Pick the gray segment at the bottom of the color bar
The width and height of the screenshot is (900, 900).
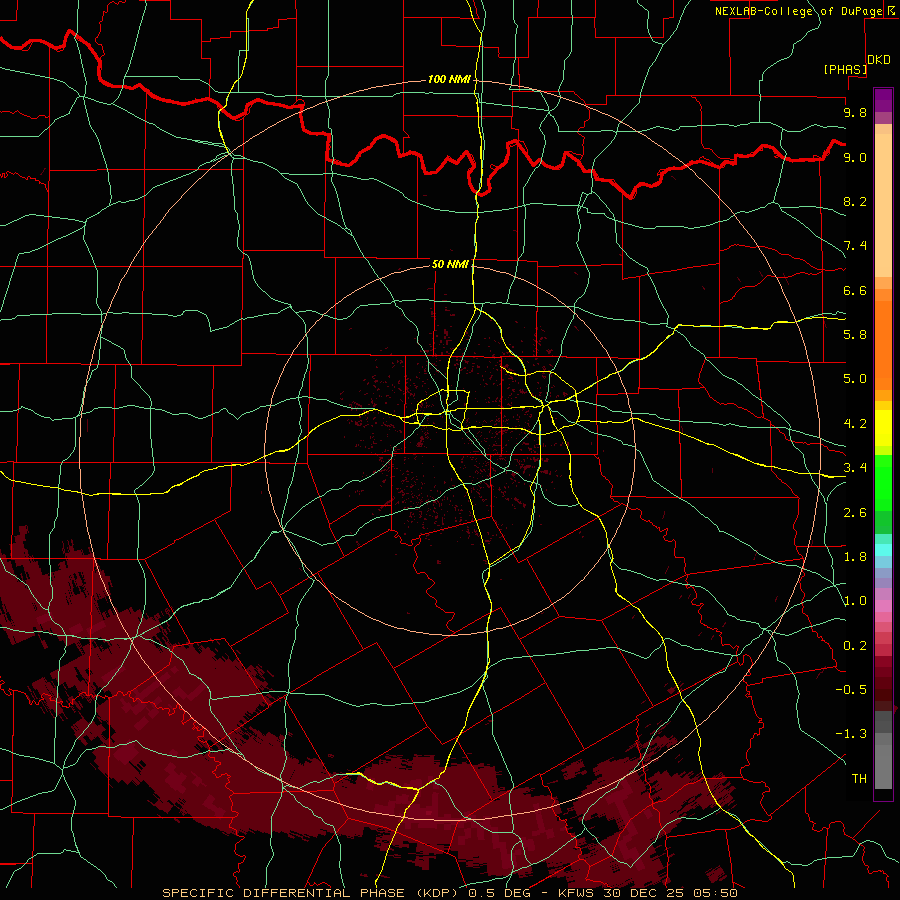click(883, 766)
